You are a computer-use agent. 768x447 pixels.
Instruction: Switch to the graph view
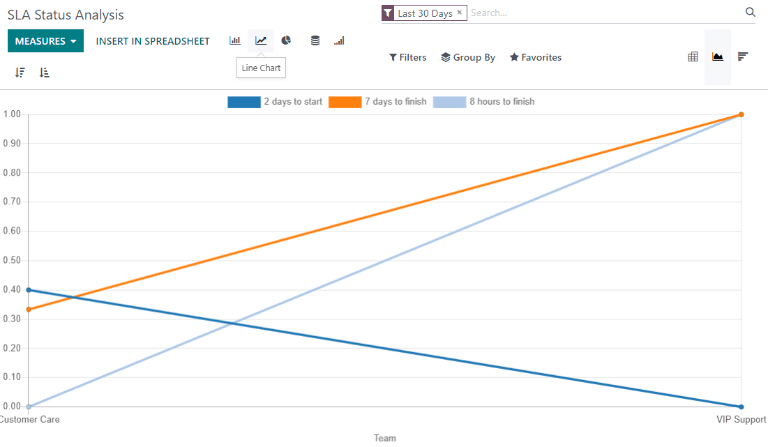717,57
